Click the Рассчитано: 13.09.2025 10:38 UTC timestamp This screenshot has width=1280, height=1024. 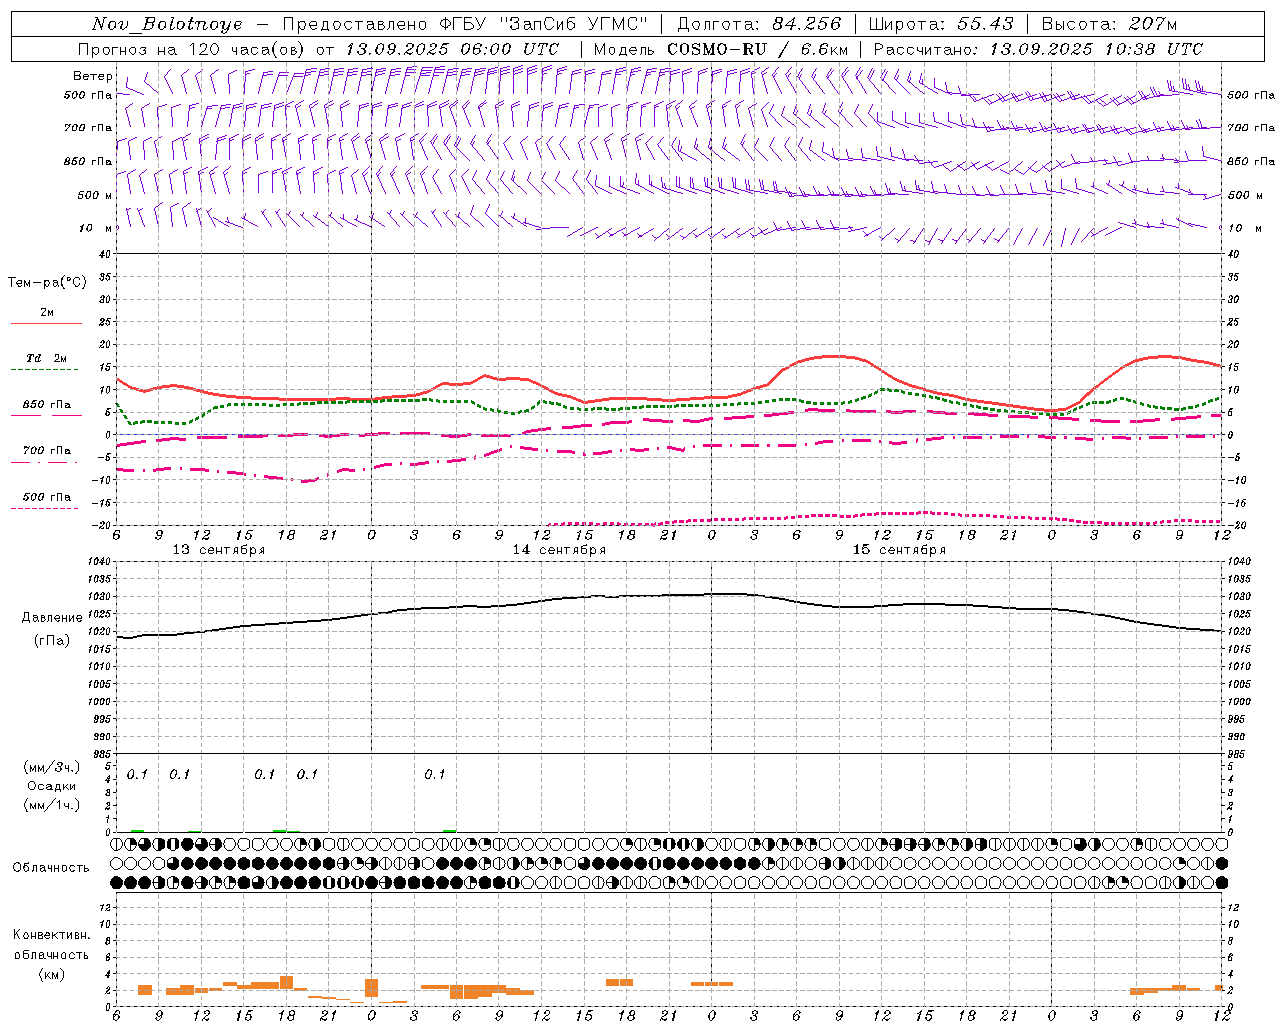[1038, 49]
